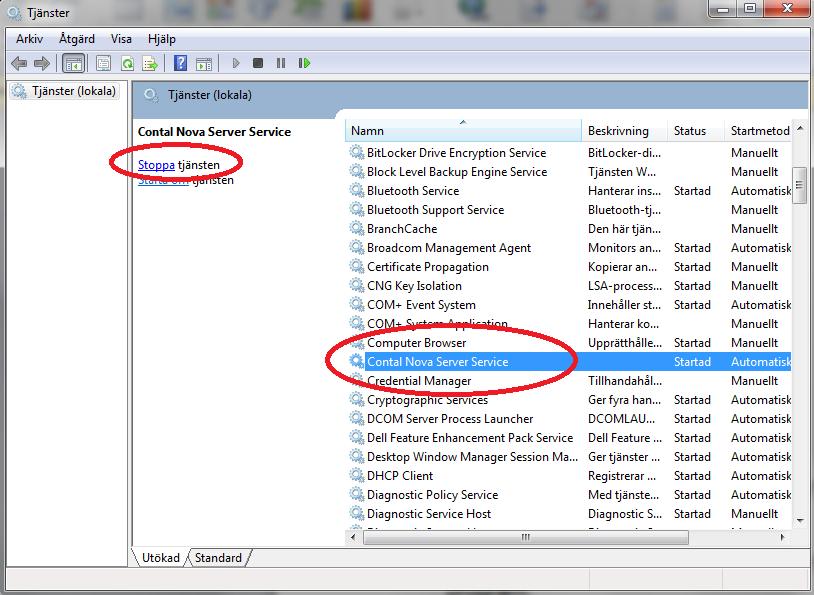
Task: Sort by the Namn column header
Action: [x=463, y=130]
